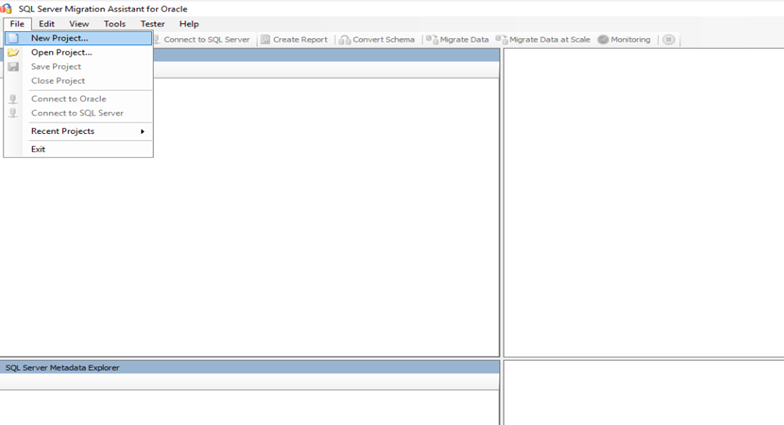Screen dimensions: 784x425
Task: Open the Help menu
Action: 189,24
